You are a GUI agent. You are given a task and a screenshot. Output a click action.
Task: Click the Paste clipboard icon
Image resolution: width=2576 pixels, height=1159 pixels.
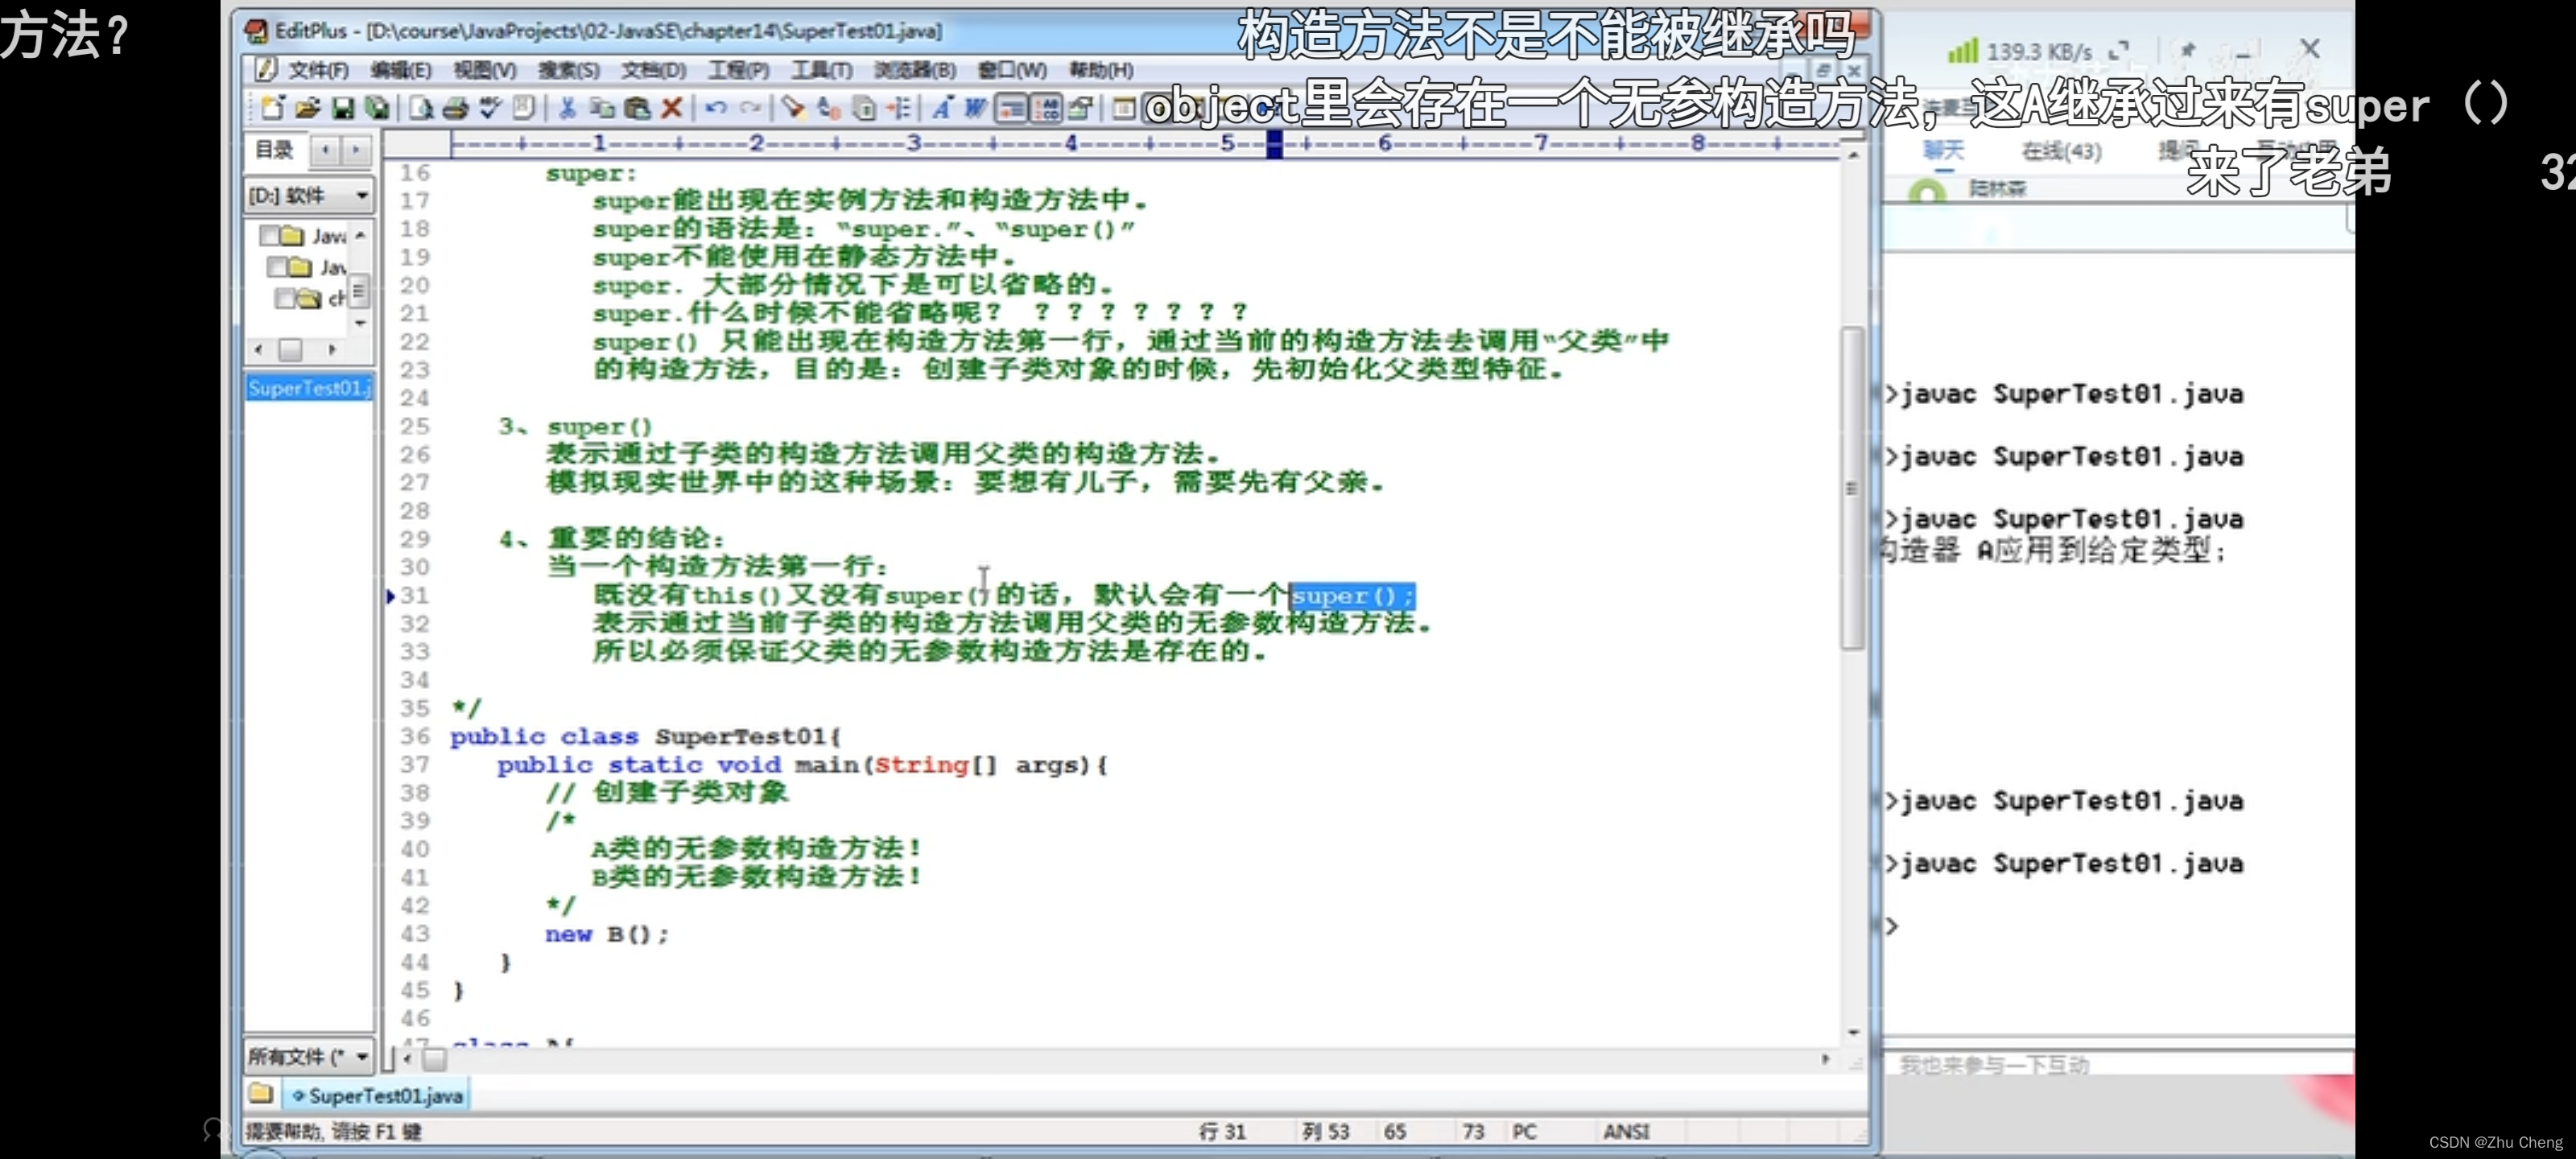pos(636,107)
